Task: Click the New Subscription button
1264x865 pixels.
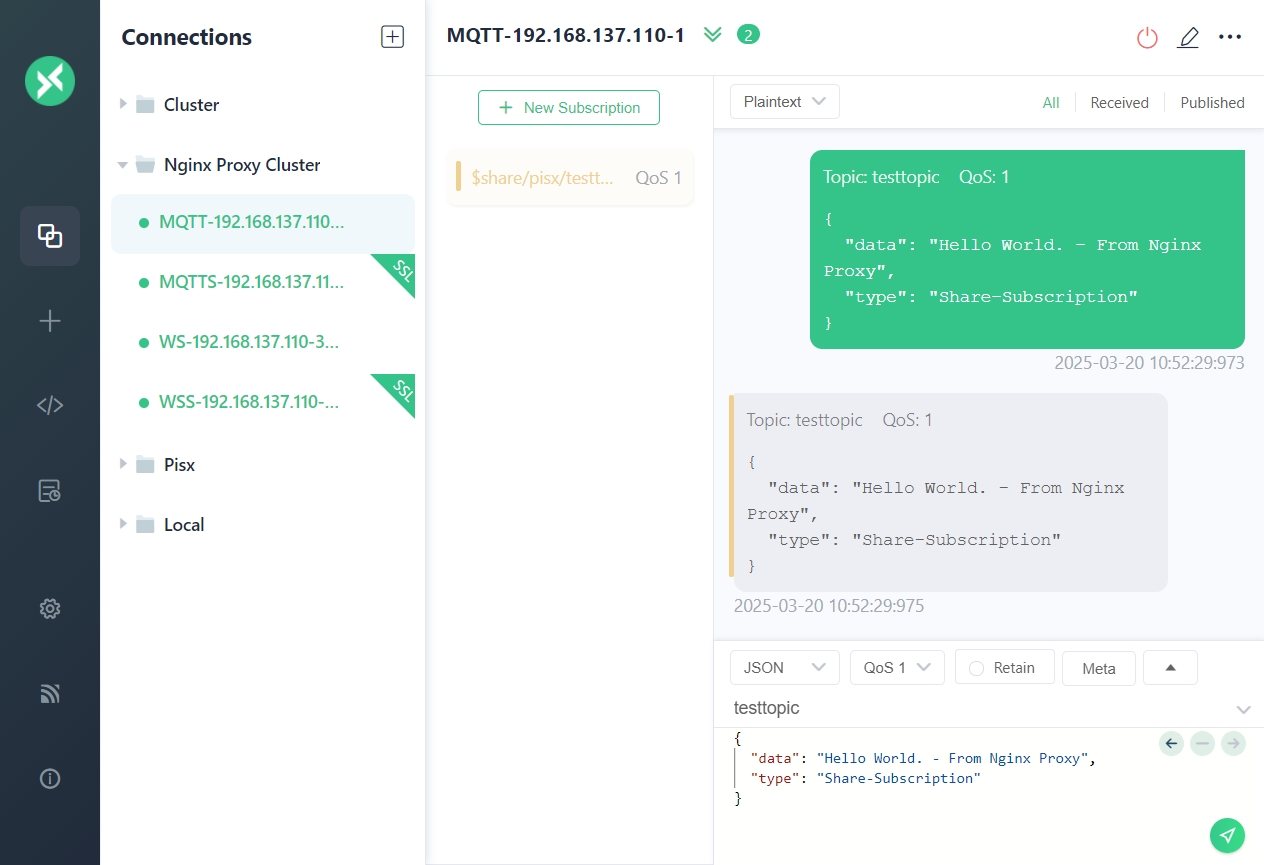Action: point(569,108)
